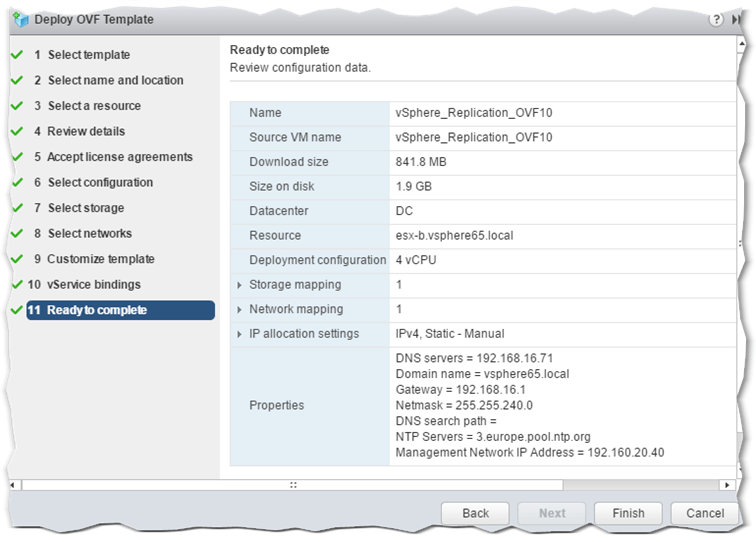This screenshot has height=542, width=756.
Task: Click the Management Network IP Address line
Action: tap(530, 453)
